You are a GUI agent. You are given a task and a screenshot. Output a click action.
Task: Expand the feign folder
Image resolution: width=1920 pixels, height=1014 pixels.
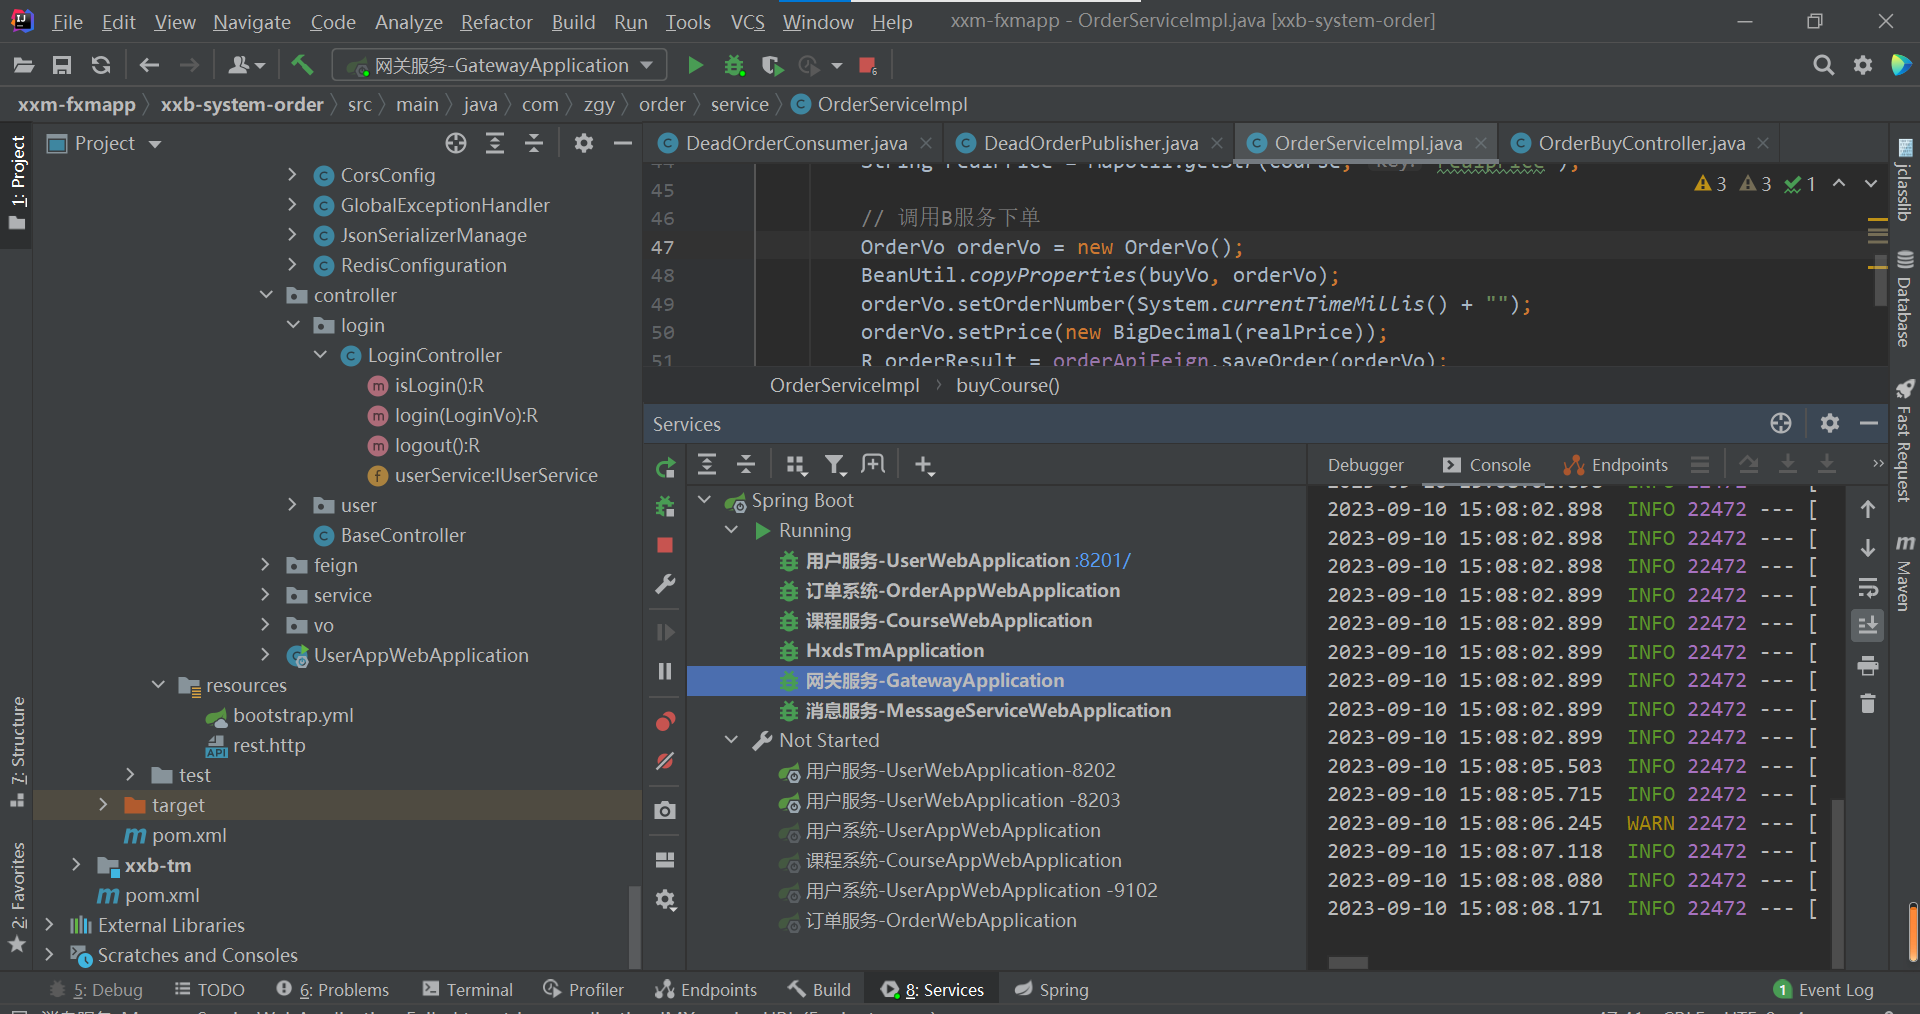click(266, 565)
